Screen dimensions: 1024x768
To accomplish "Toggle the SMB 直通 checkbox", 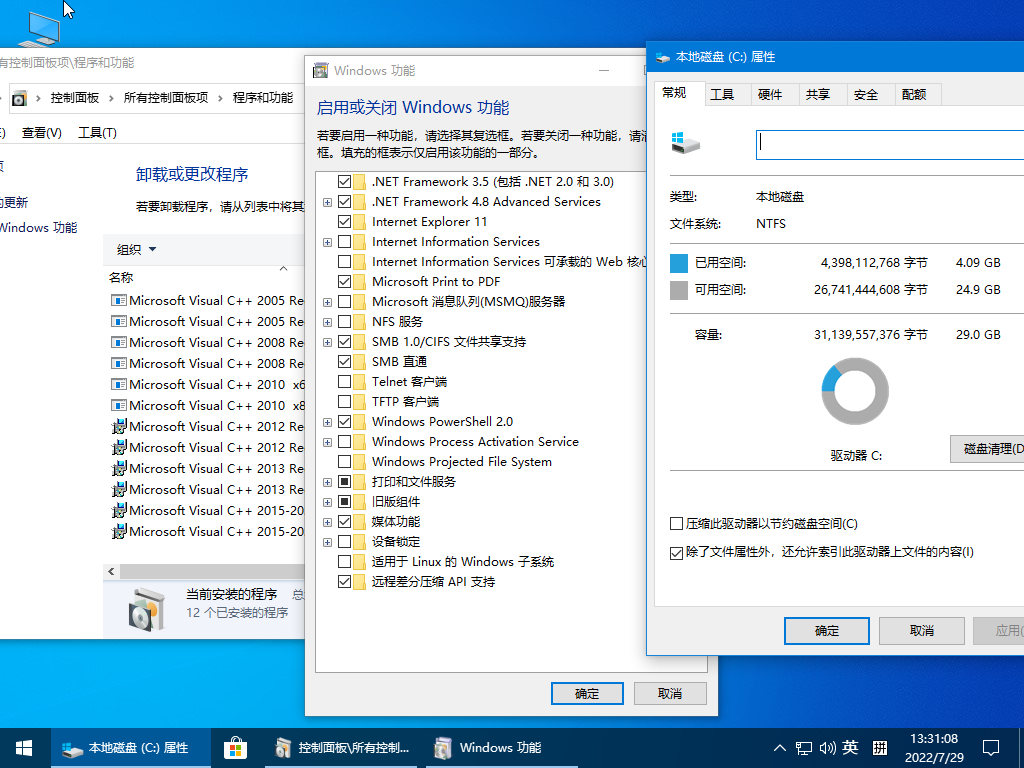I will (x=345, y=361).
